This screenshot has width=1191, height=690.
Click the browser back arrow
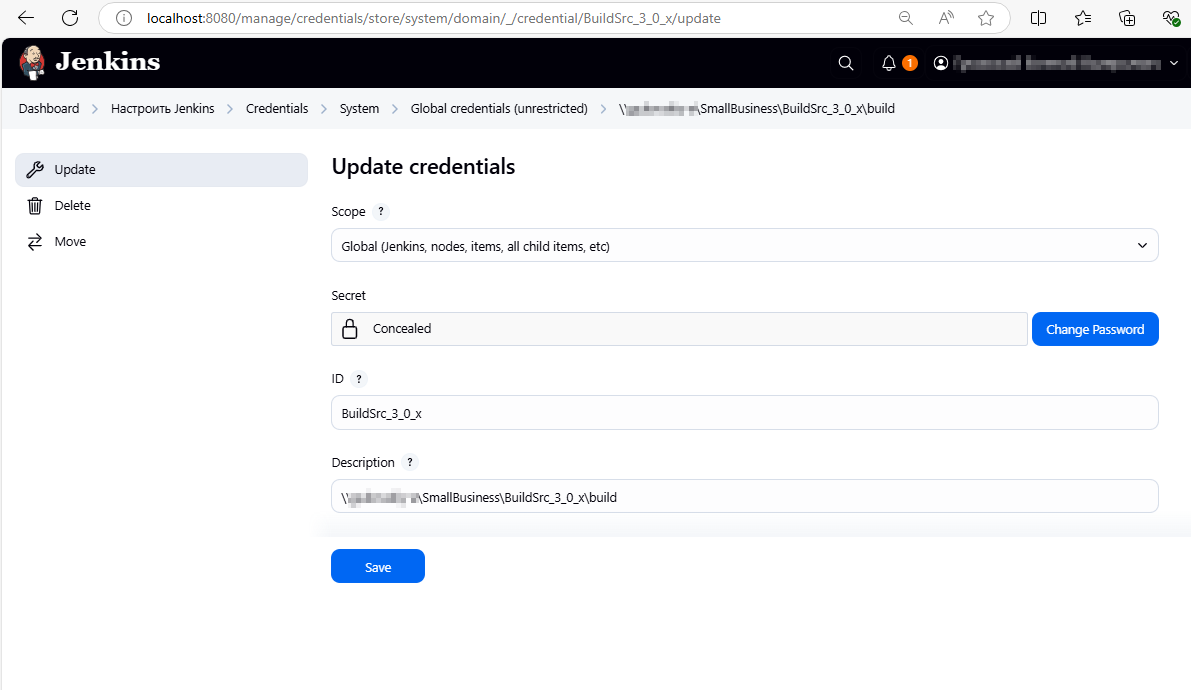[26, 18]
